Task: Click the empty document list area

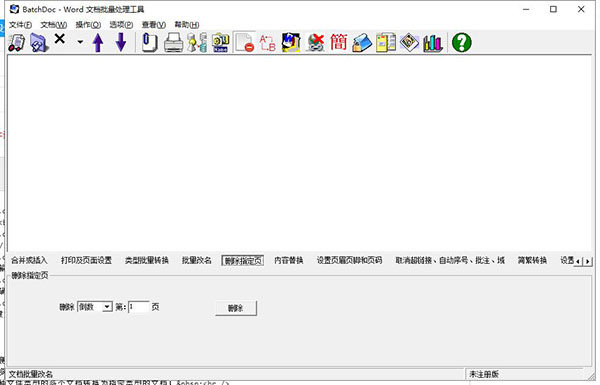Action: click(x=300, y=153)
